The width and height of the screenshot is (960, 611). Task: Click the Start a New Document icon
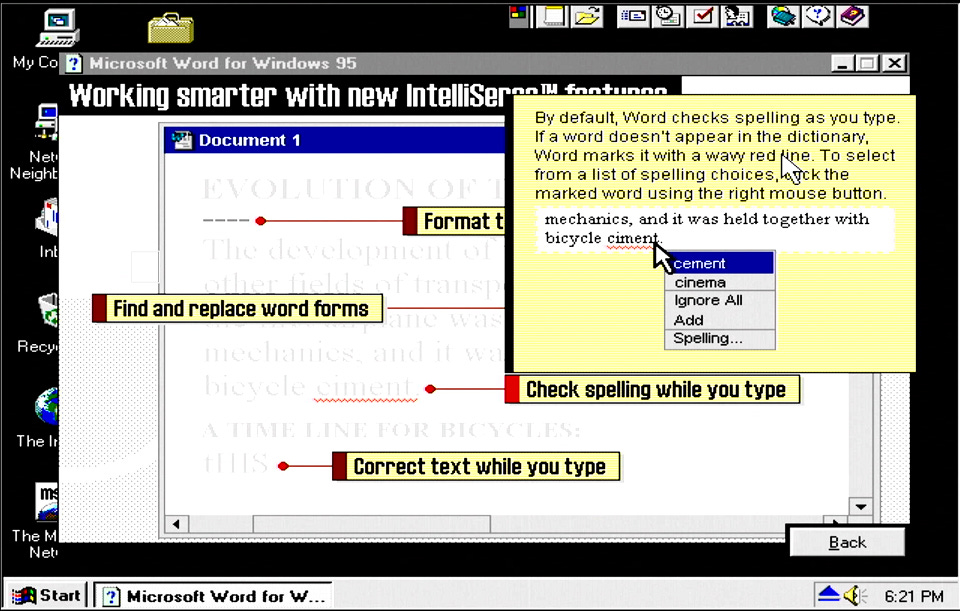coord(552,17)
